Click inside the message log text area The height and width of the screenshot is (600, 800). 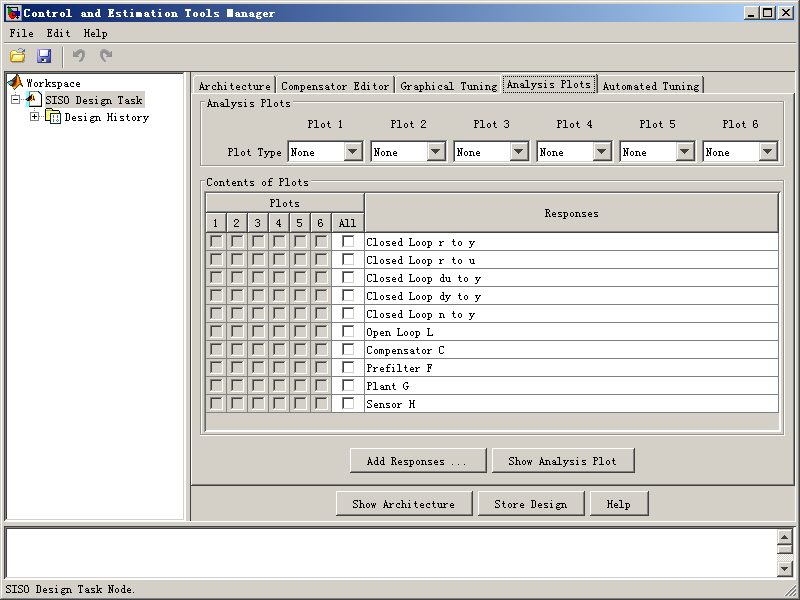click(391, 553)
